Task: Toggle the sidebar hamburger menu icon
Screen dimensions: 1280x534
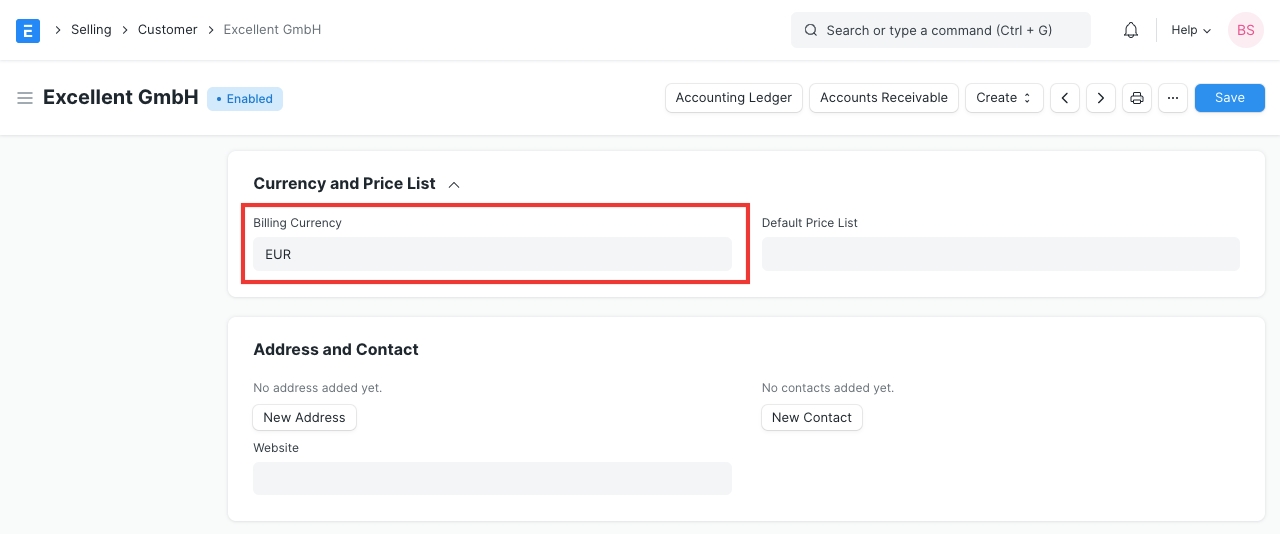Action: pyautogui.click(x=25, y=98)
